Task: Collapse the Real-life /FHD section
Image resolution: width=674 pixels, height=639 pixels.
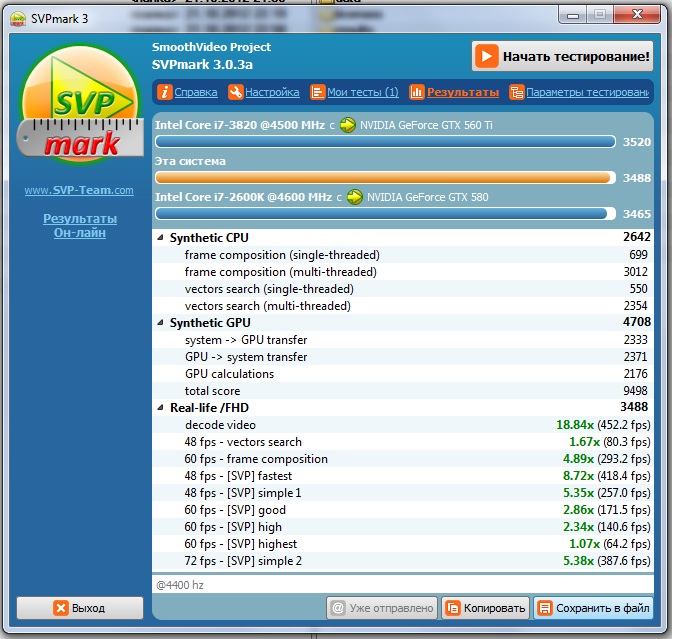Action: click(x=161, y=408)
